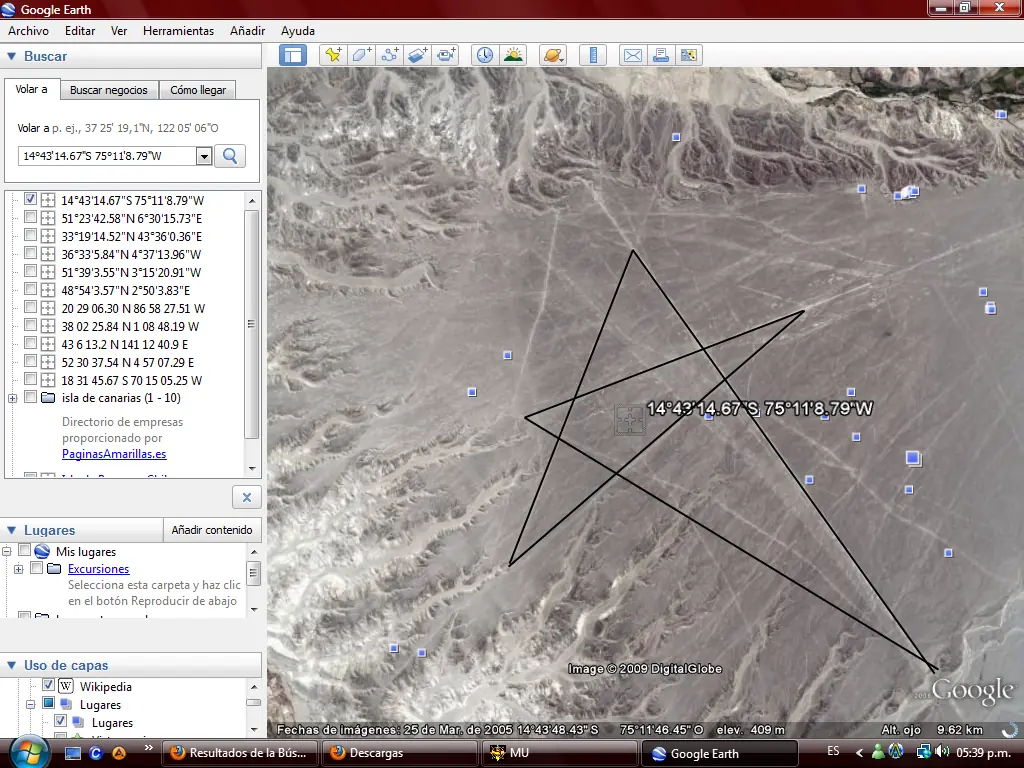Click the Mis lugares globe icon
This screenshot has height=768, width=1024.
coord(42,551)
